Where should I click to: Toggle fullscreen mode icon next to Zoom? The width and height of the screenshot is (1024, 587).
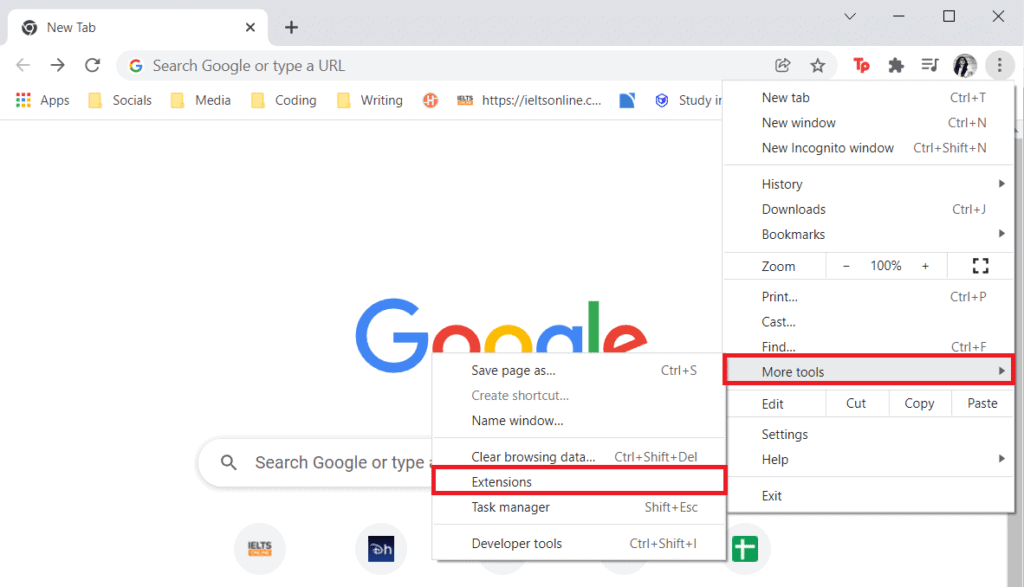point(980,266)
